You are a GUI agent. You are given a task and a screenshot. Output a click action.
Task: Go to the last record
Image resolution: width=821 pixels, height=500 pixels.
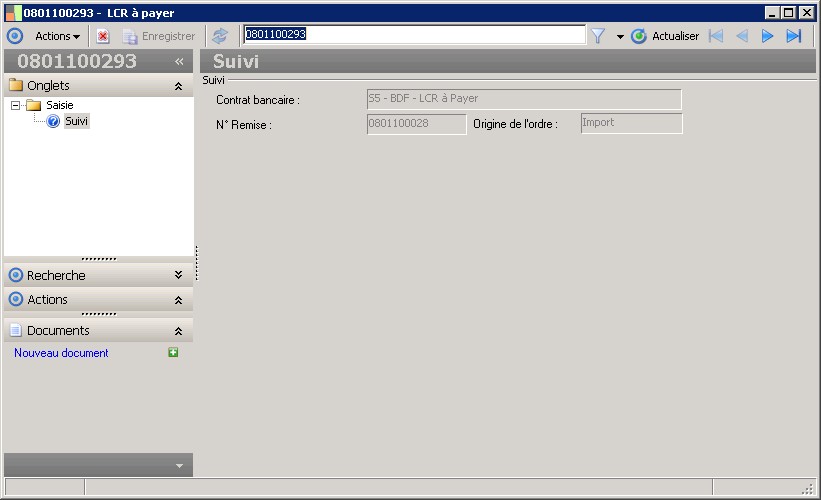click(x=794, y=36)
